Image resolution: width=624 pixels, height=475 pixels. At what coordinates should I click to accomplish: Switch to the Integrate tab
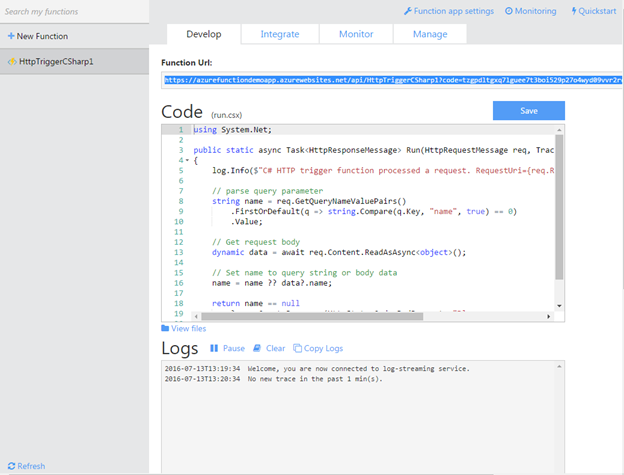click(x=280, y=34)
